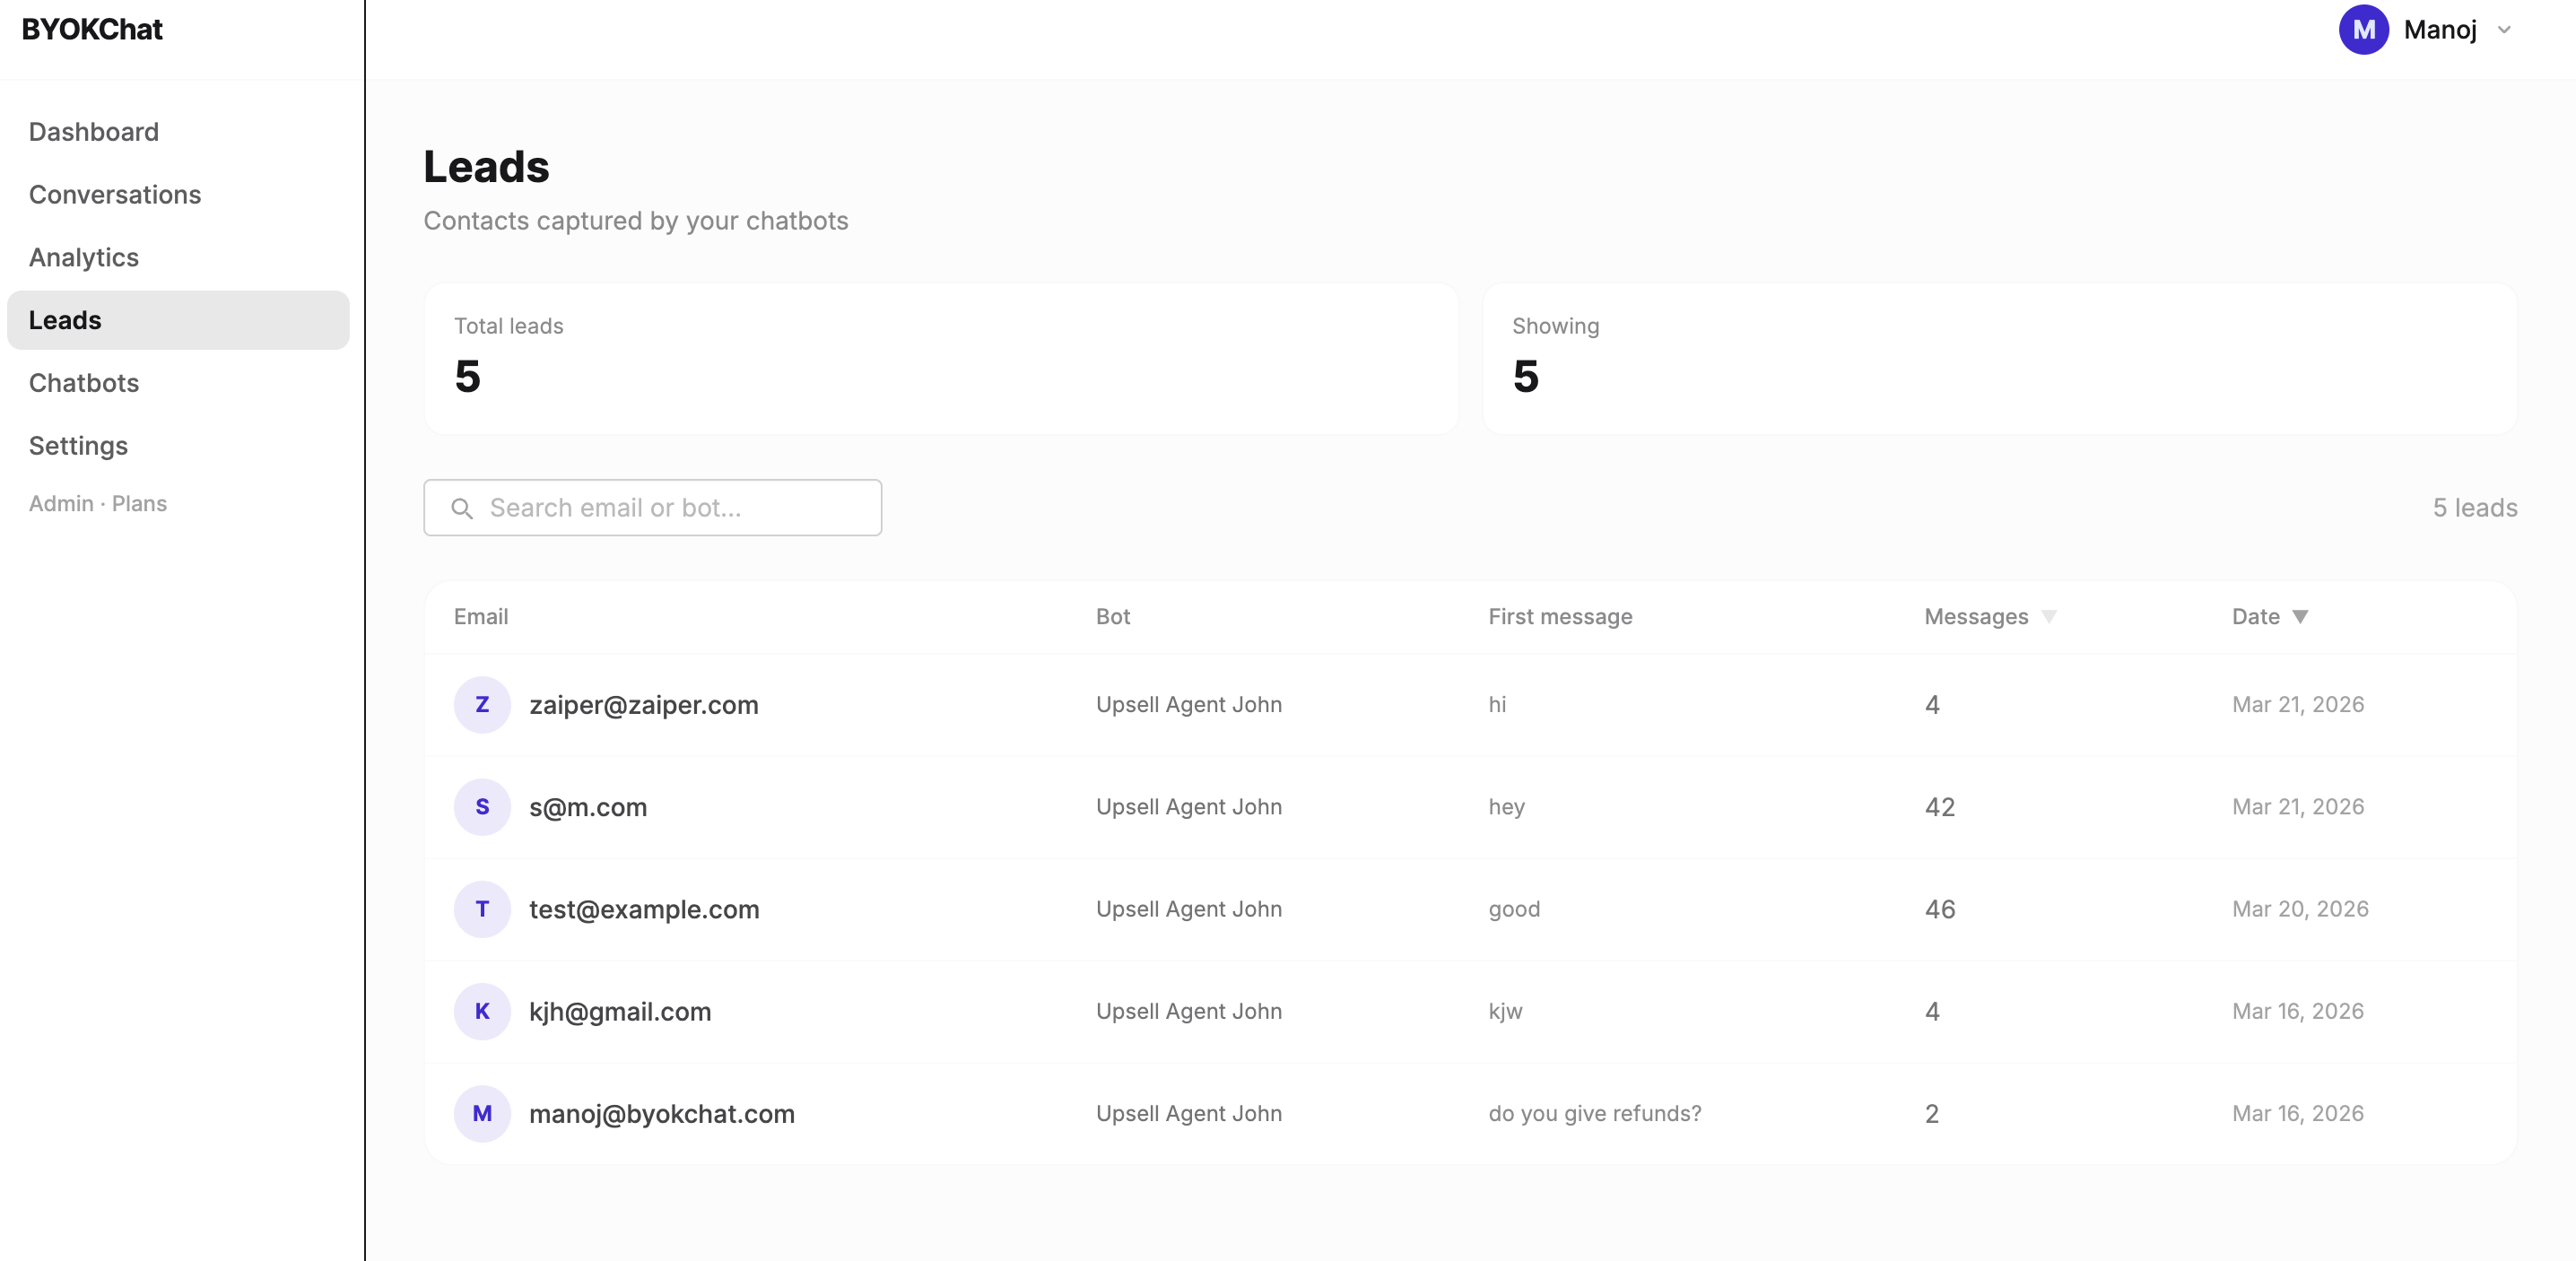Go to Conversations in sidebar
Viewport: 2576px width, 1261px height.
pyautogui.click(x=115, y=195)
